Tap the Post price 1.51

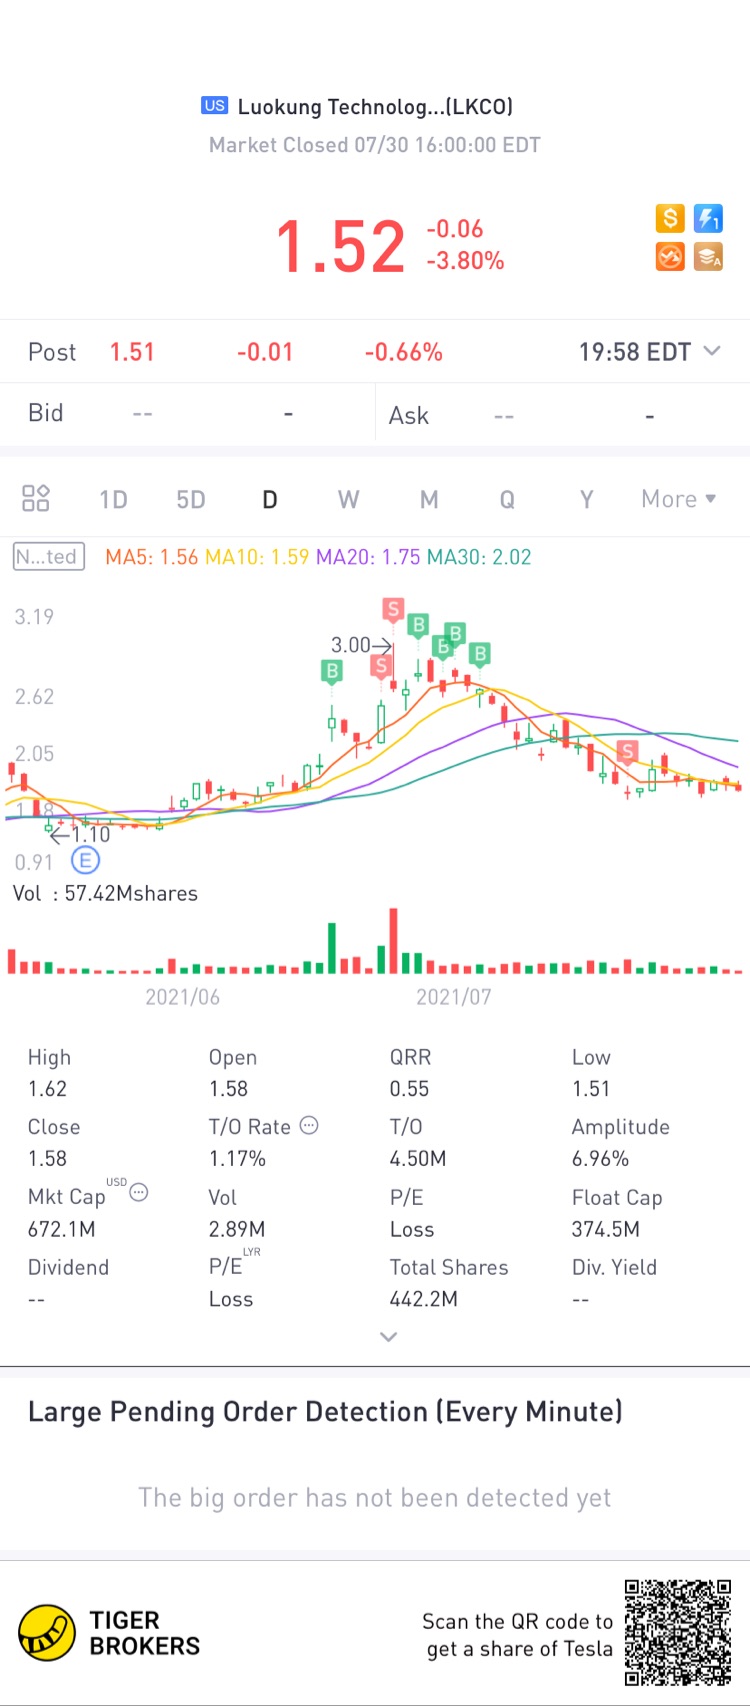point(132,352)
